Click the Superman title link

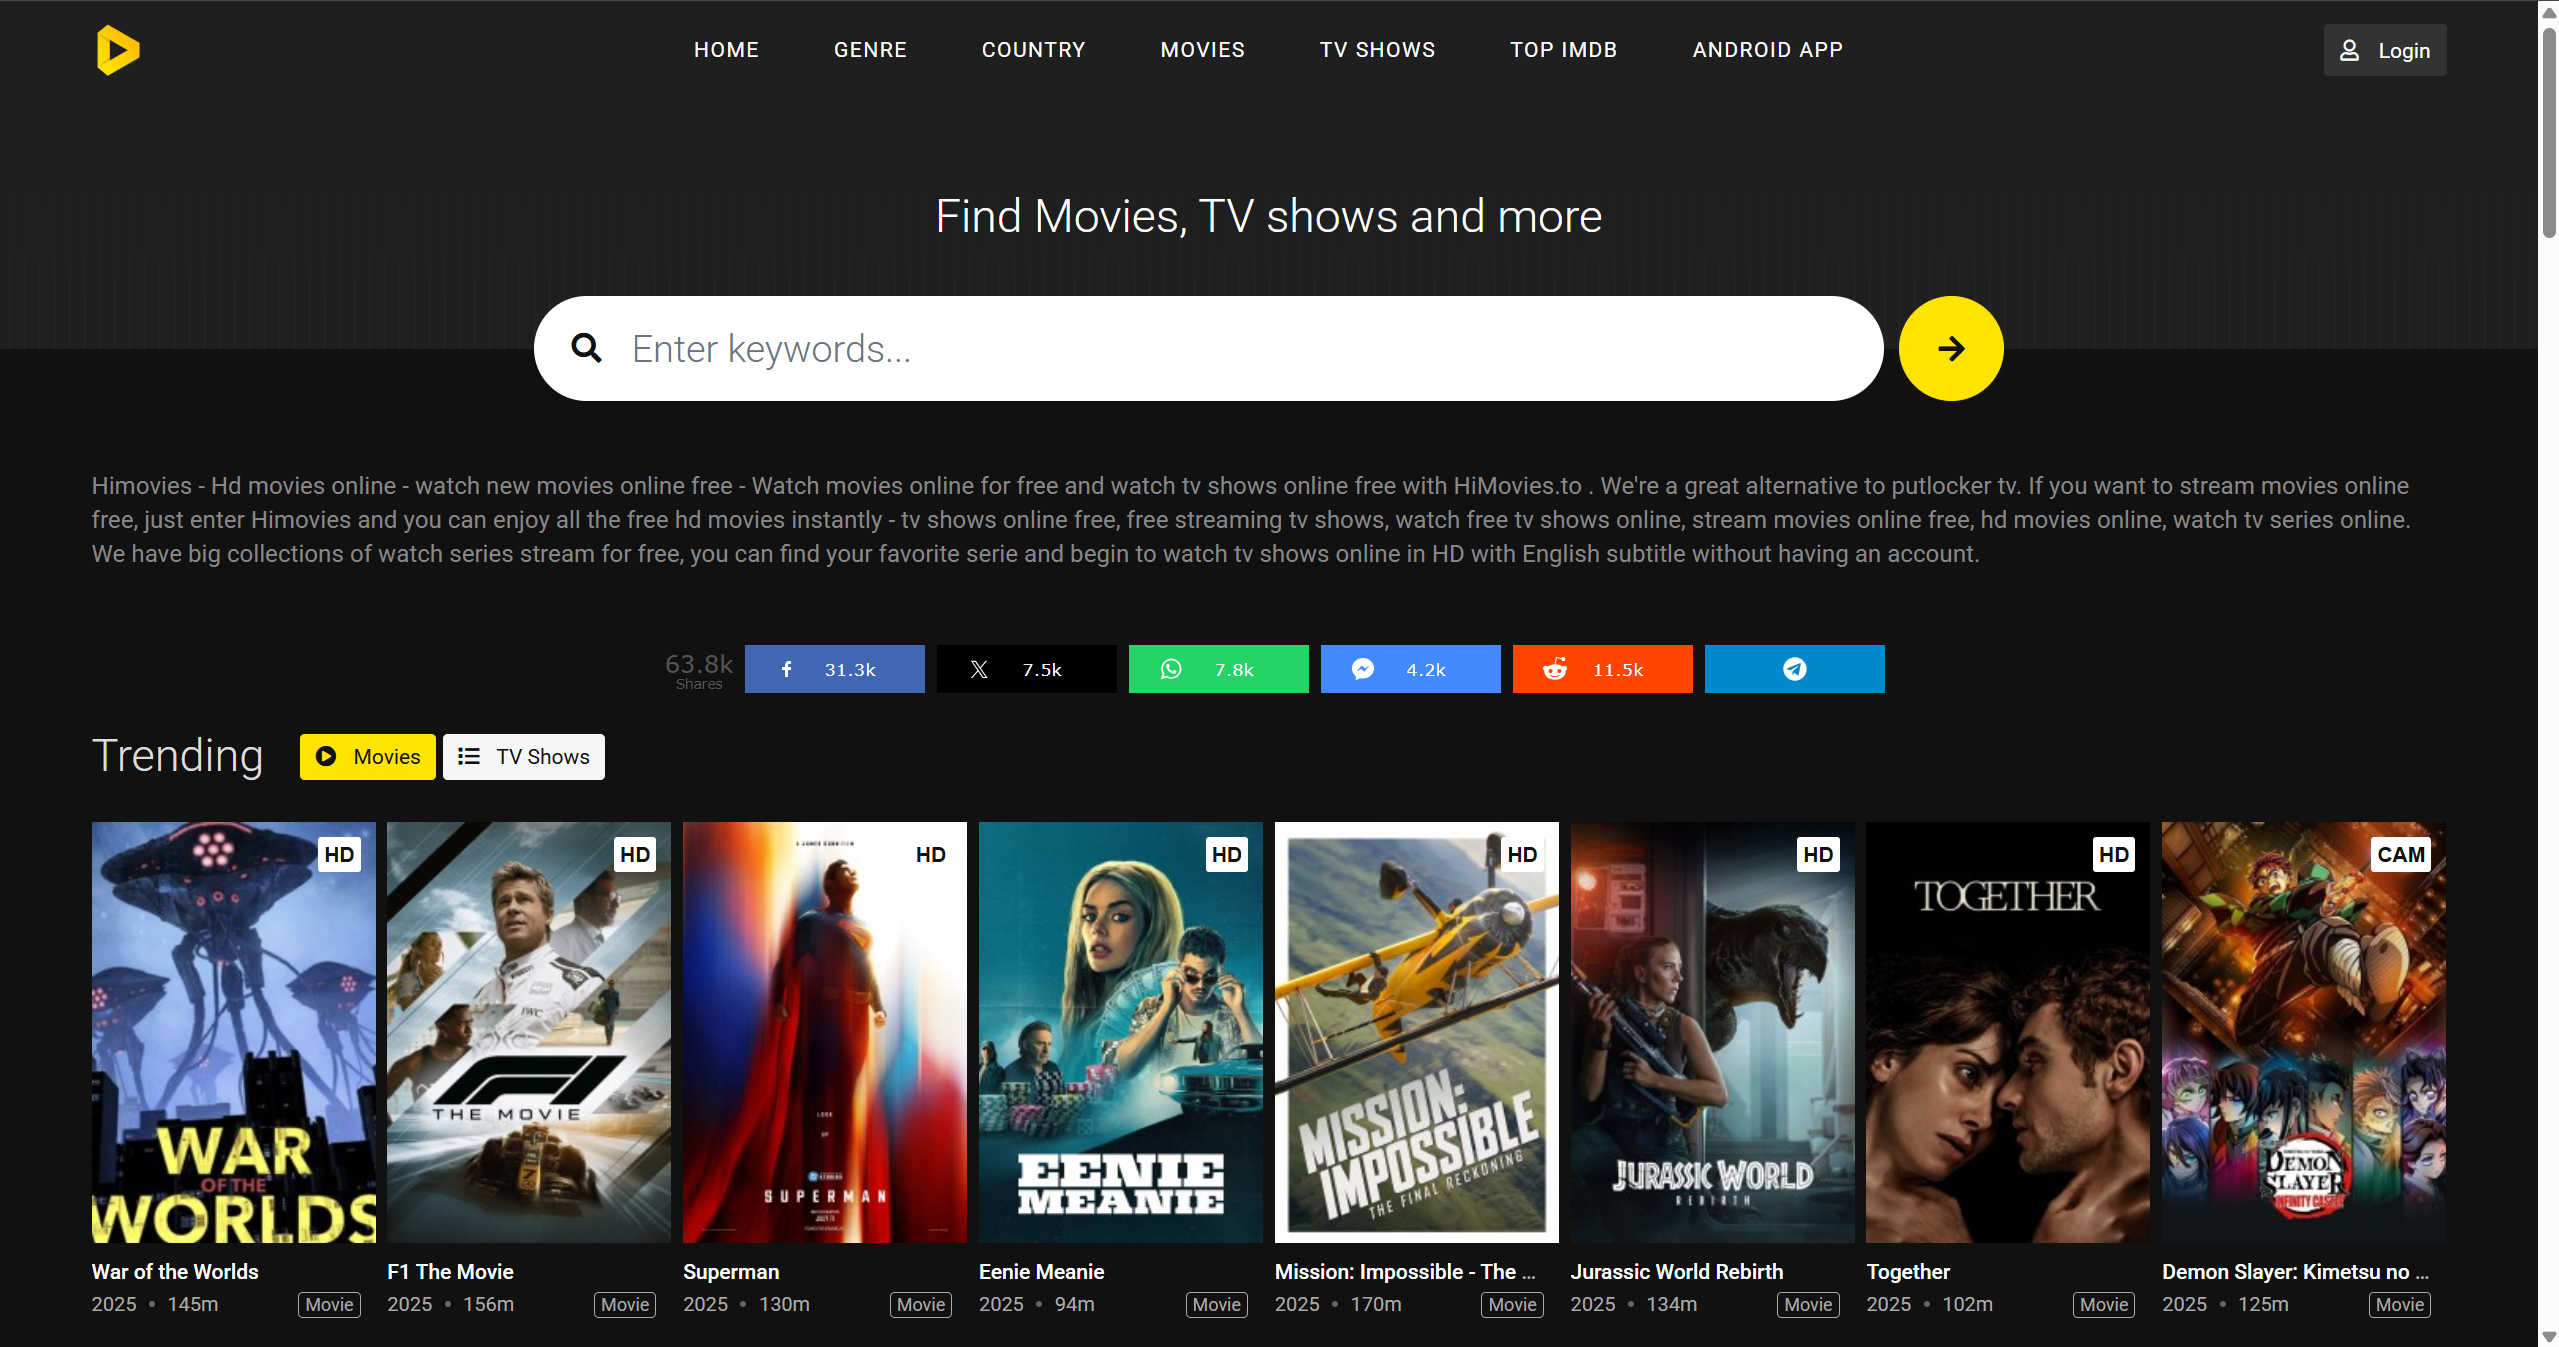coord(731,1272)
